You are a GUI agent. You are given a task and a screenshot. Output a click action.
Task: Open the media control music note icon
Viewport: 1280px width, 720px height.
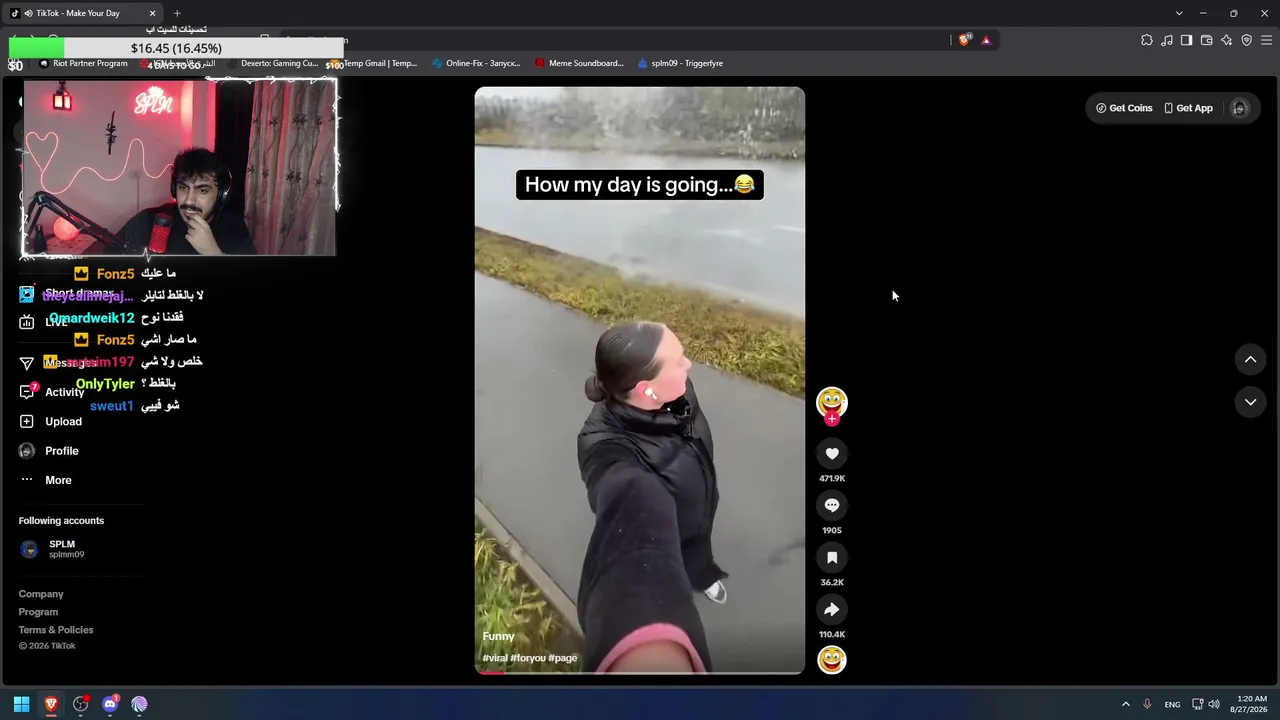click(1167, 40)
